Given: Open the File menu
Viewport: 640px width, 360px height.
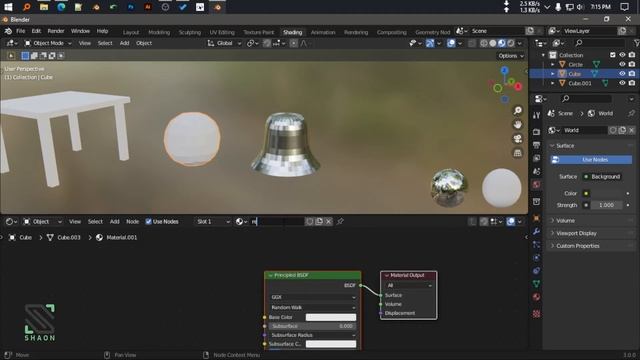Looking at the screenshot, I should click(x=20, y=31).
